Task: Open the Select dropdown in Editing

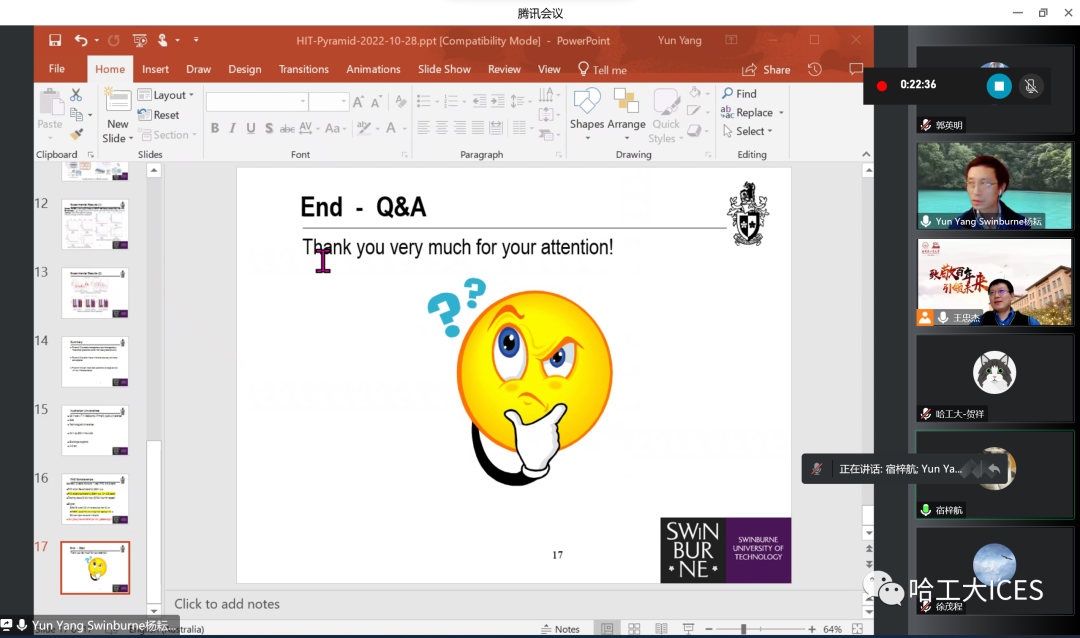Action: tap(750, 131)
